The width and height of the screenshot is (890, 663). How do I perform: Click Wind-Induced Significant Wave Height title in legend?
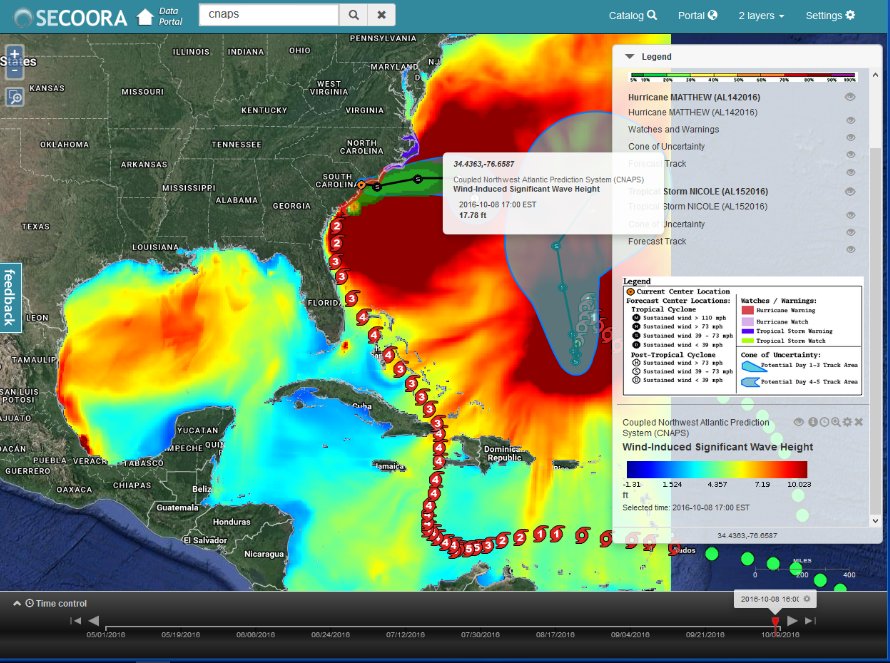tap(717, 447)
